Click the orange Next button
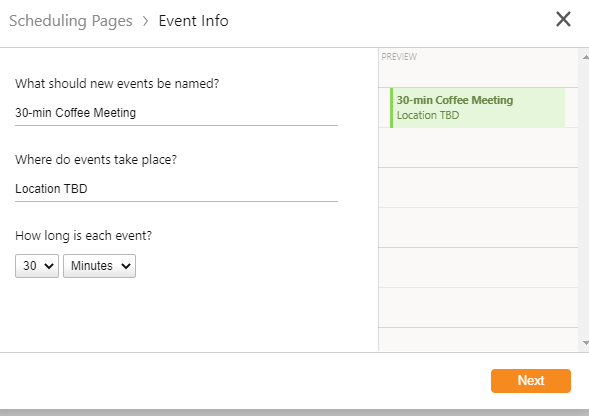589x416 pixels. click(x=531, y=381)
